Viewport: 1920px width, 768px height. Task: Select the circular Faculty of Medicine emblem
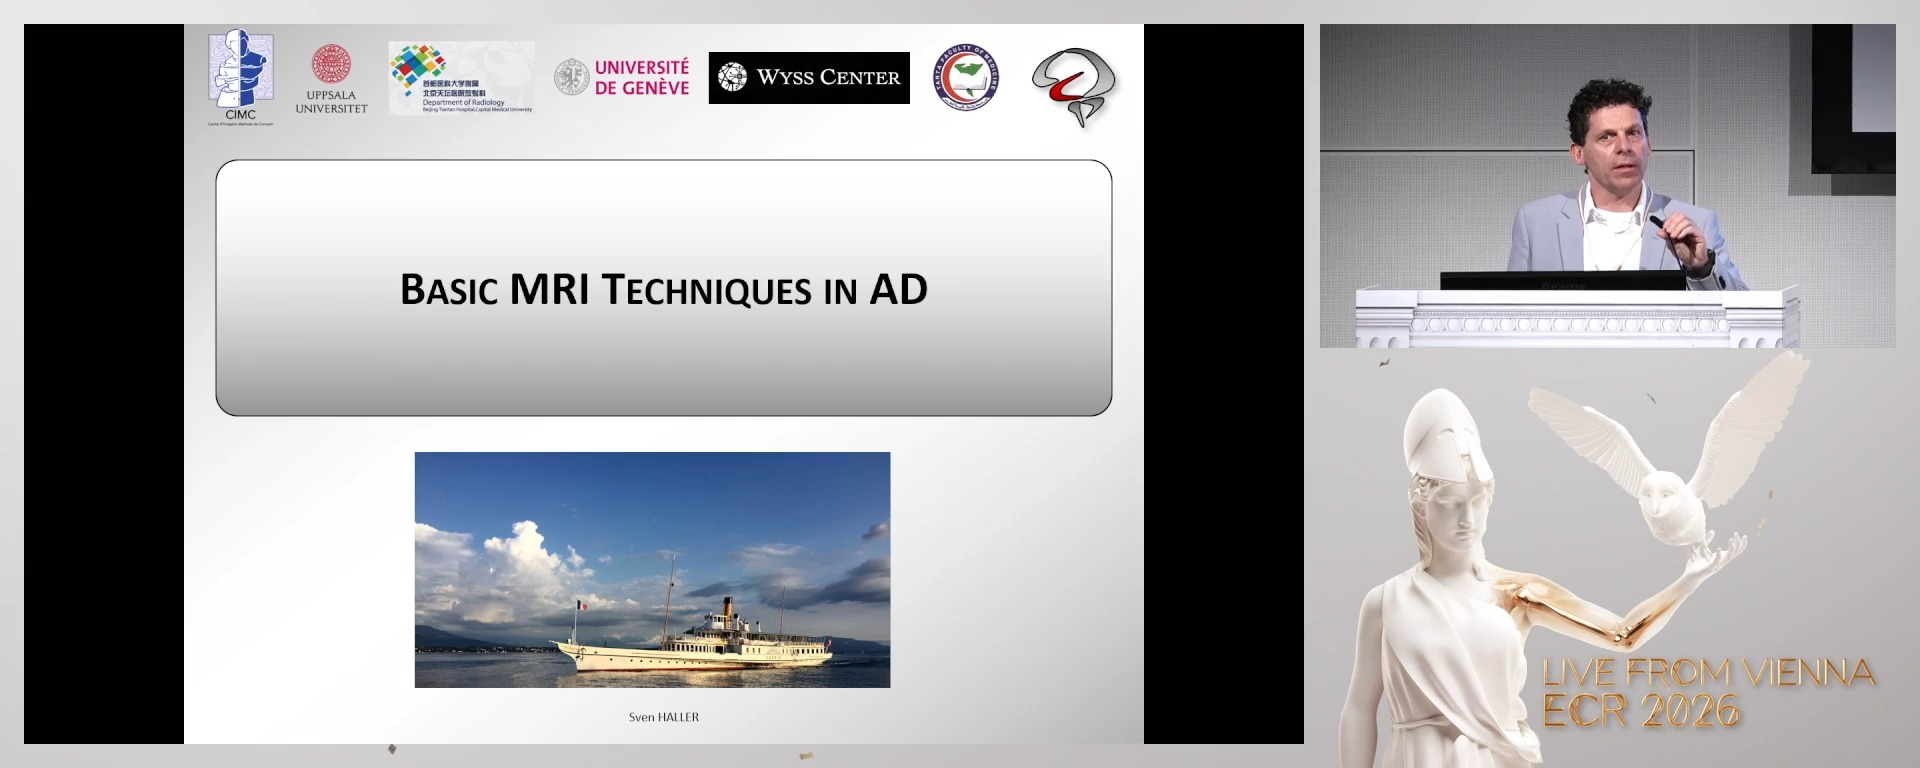click(965, 77)
